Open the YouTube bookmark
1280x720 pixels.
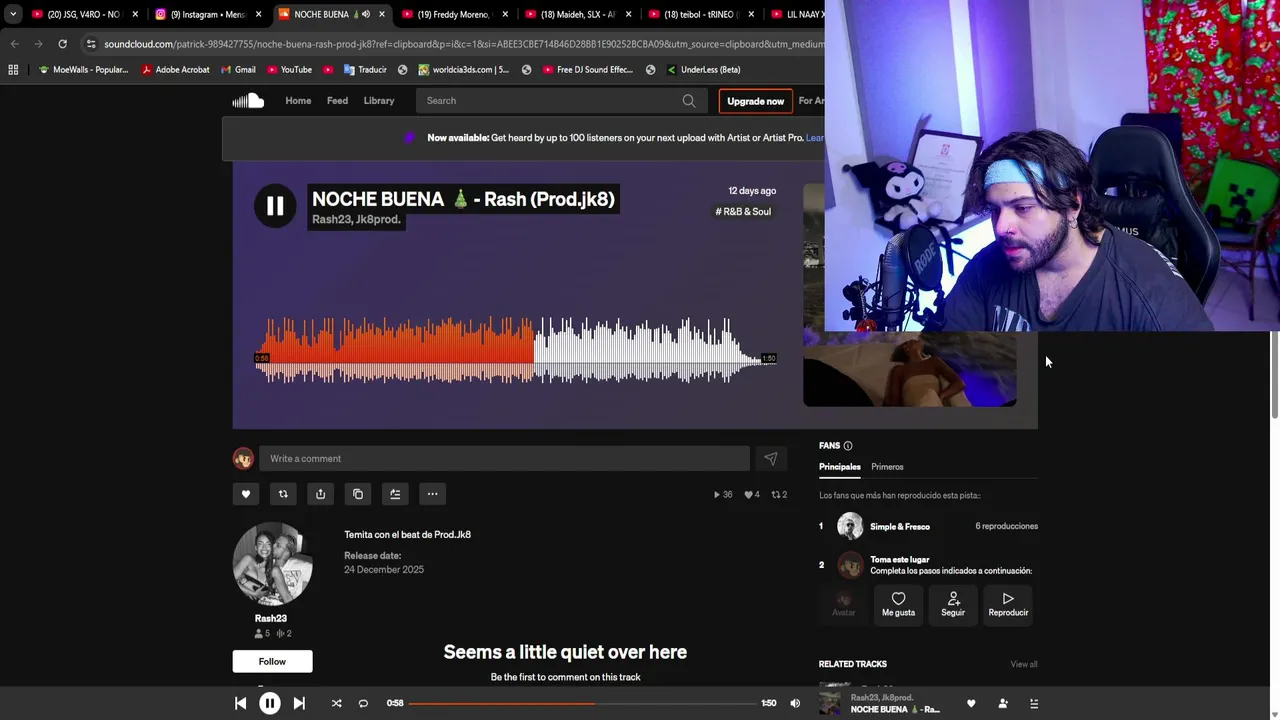[x=289, y=70]
